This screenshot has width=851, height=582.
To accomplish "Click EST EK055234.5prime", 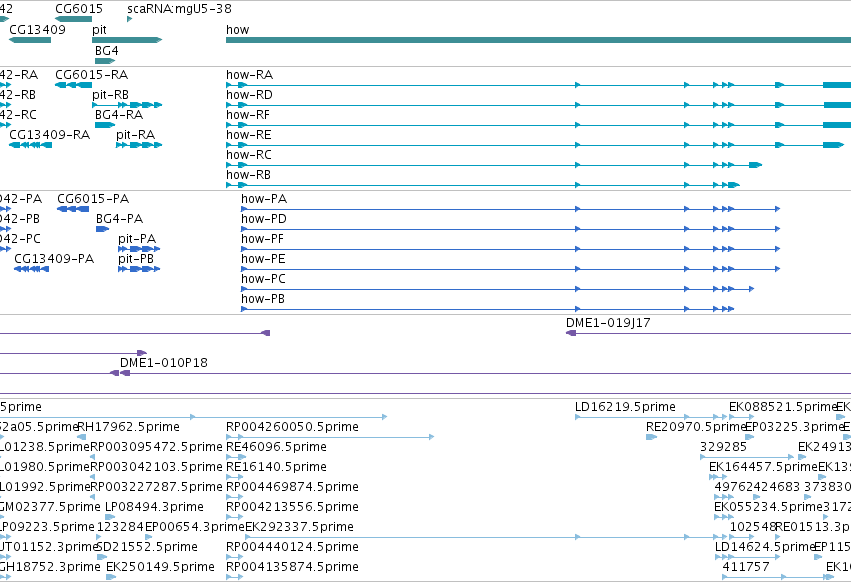I will pyautogui.click(x=768, y=507).
